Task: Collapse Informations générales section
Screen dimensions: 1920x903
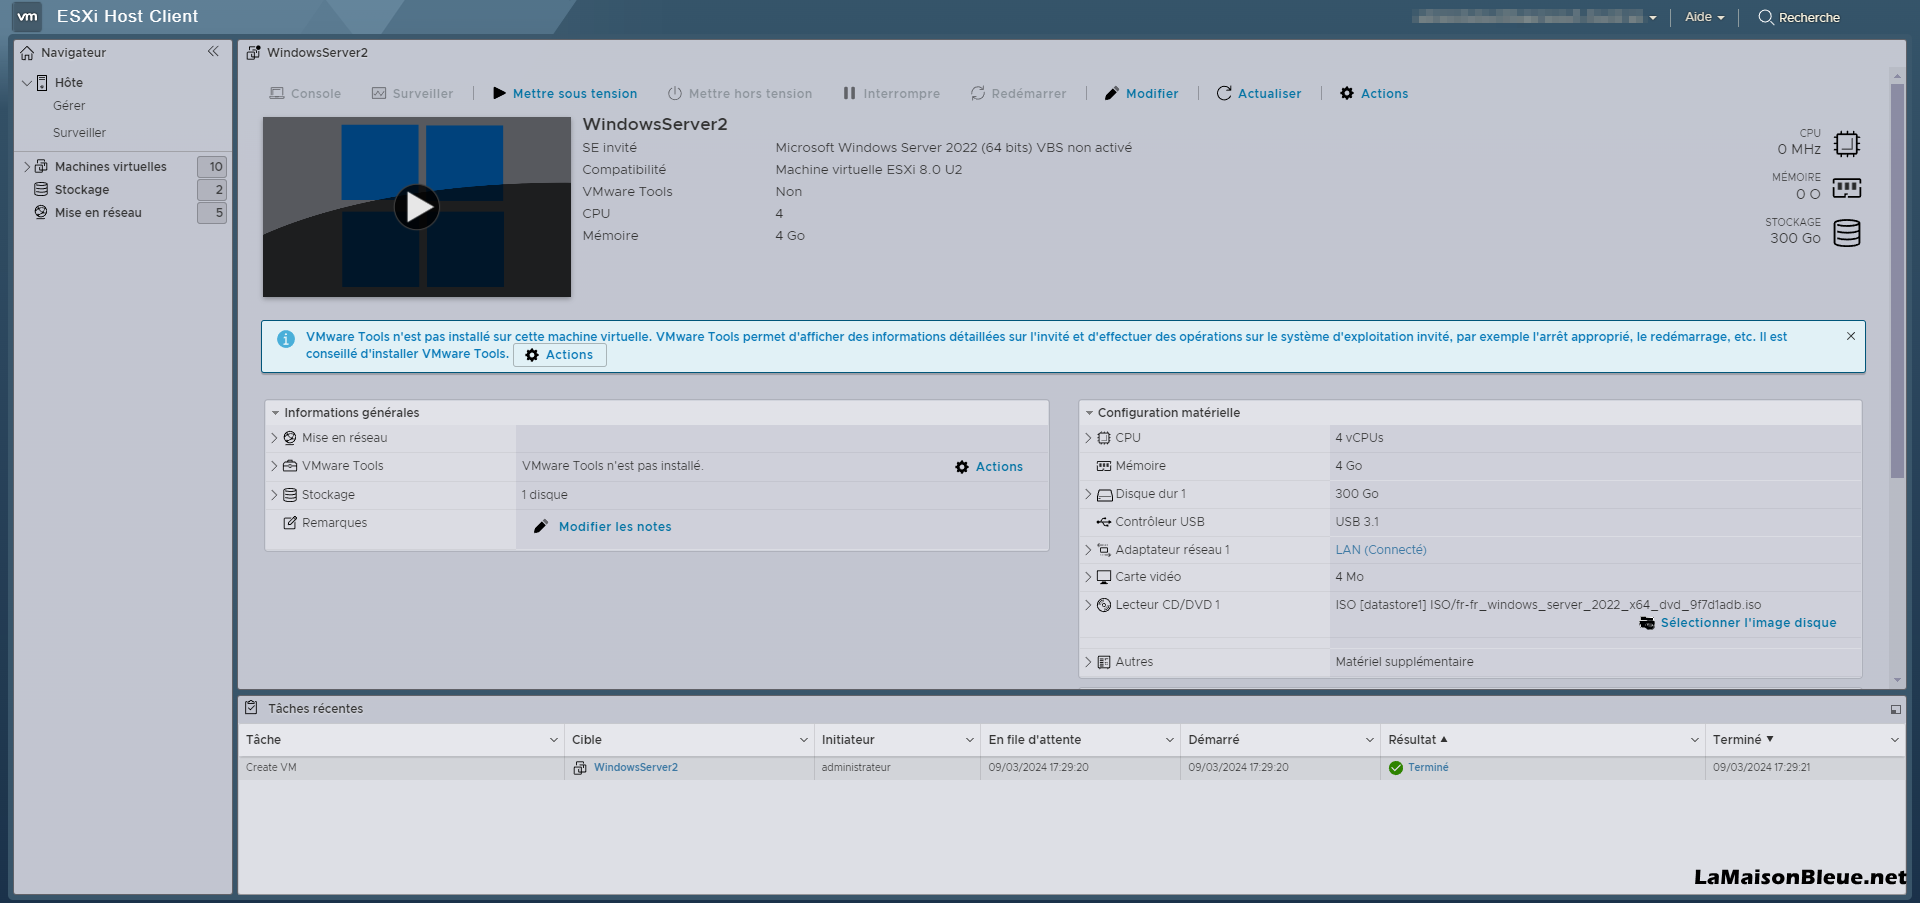Action: (x=275, y=413)
